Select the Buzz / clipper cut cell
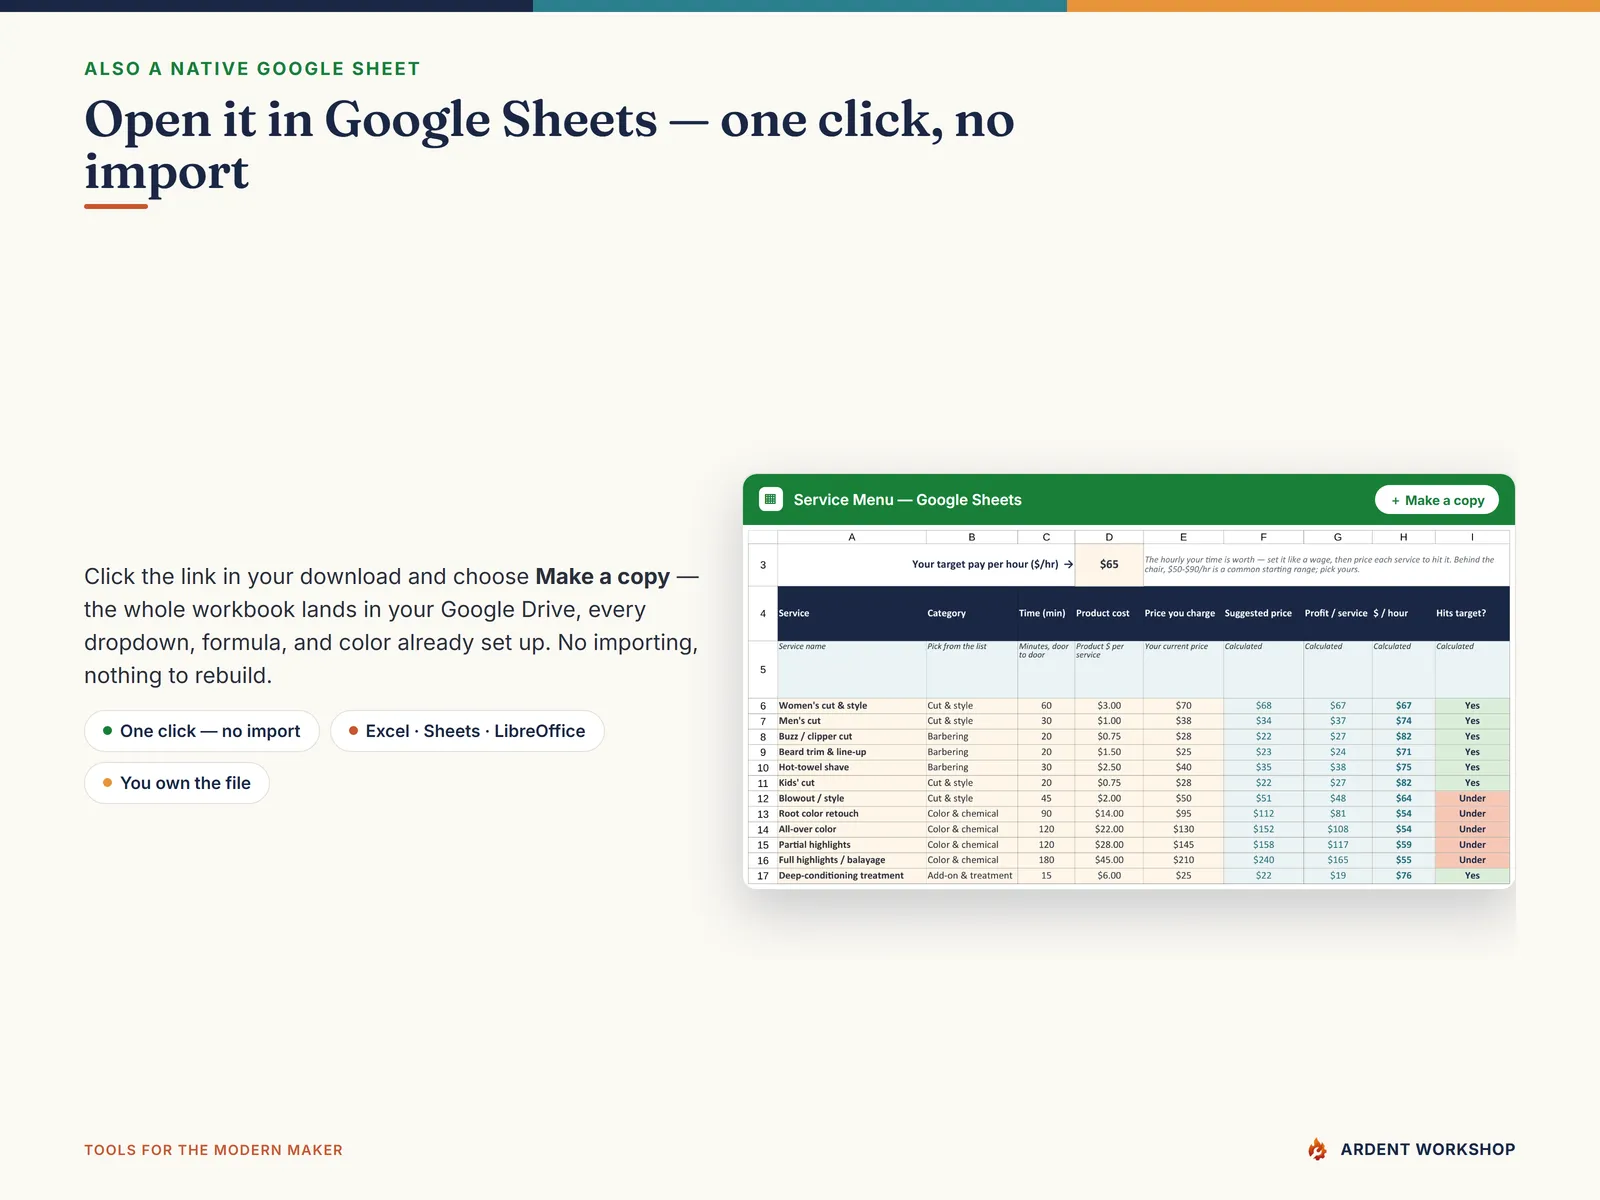Screen dimensions: 1600x1200 pos(852,737)
